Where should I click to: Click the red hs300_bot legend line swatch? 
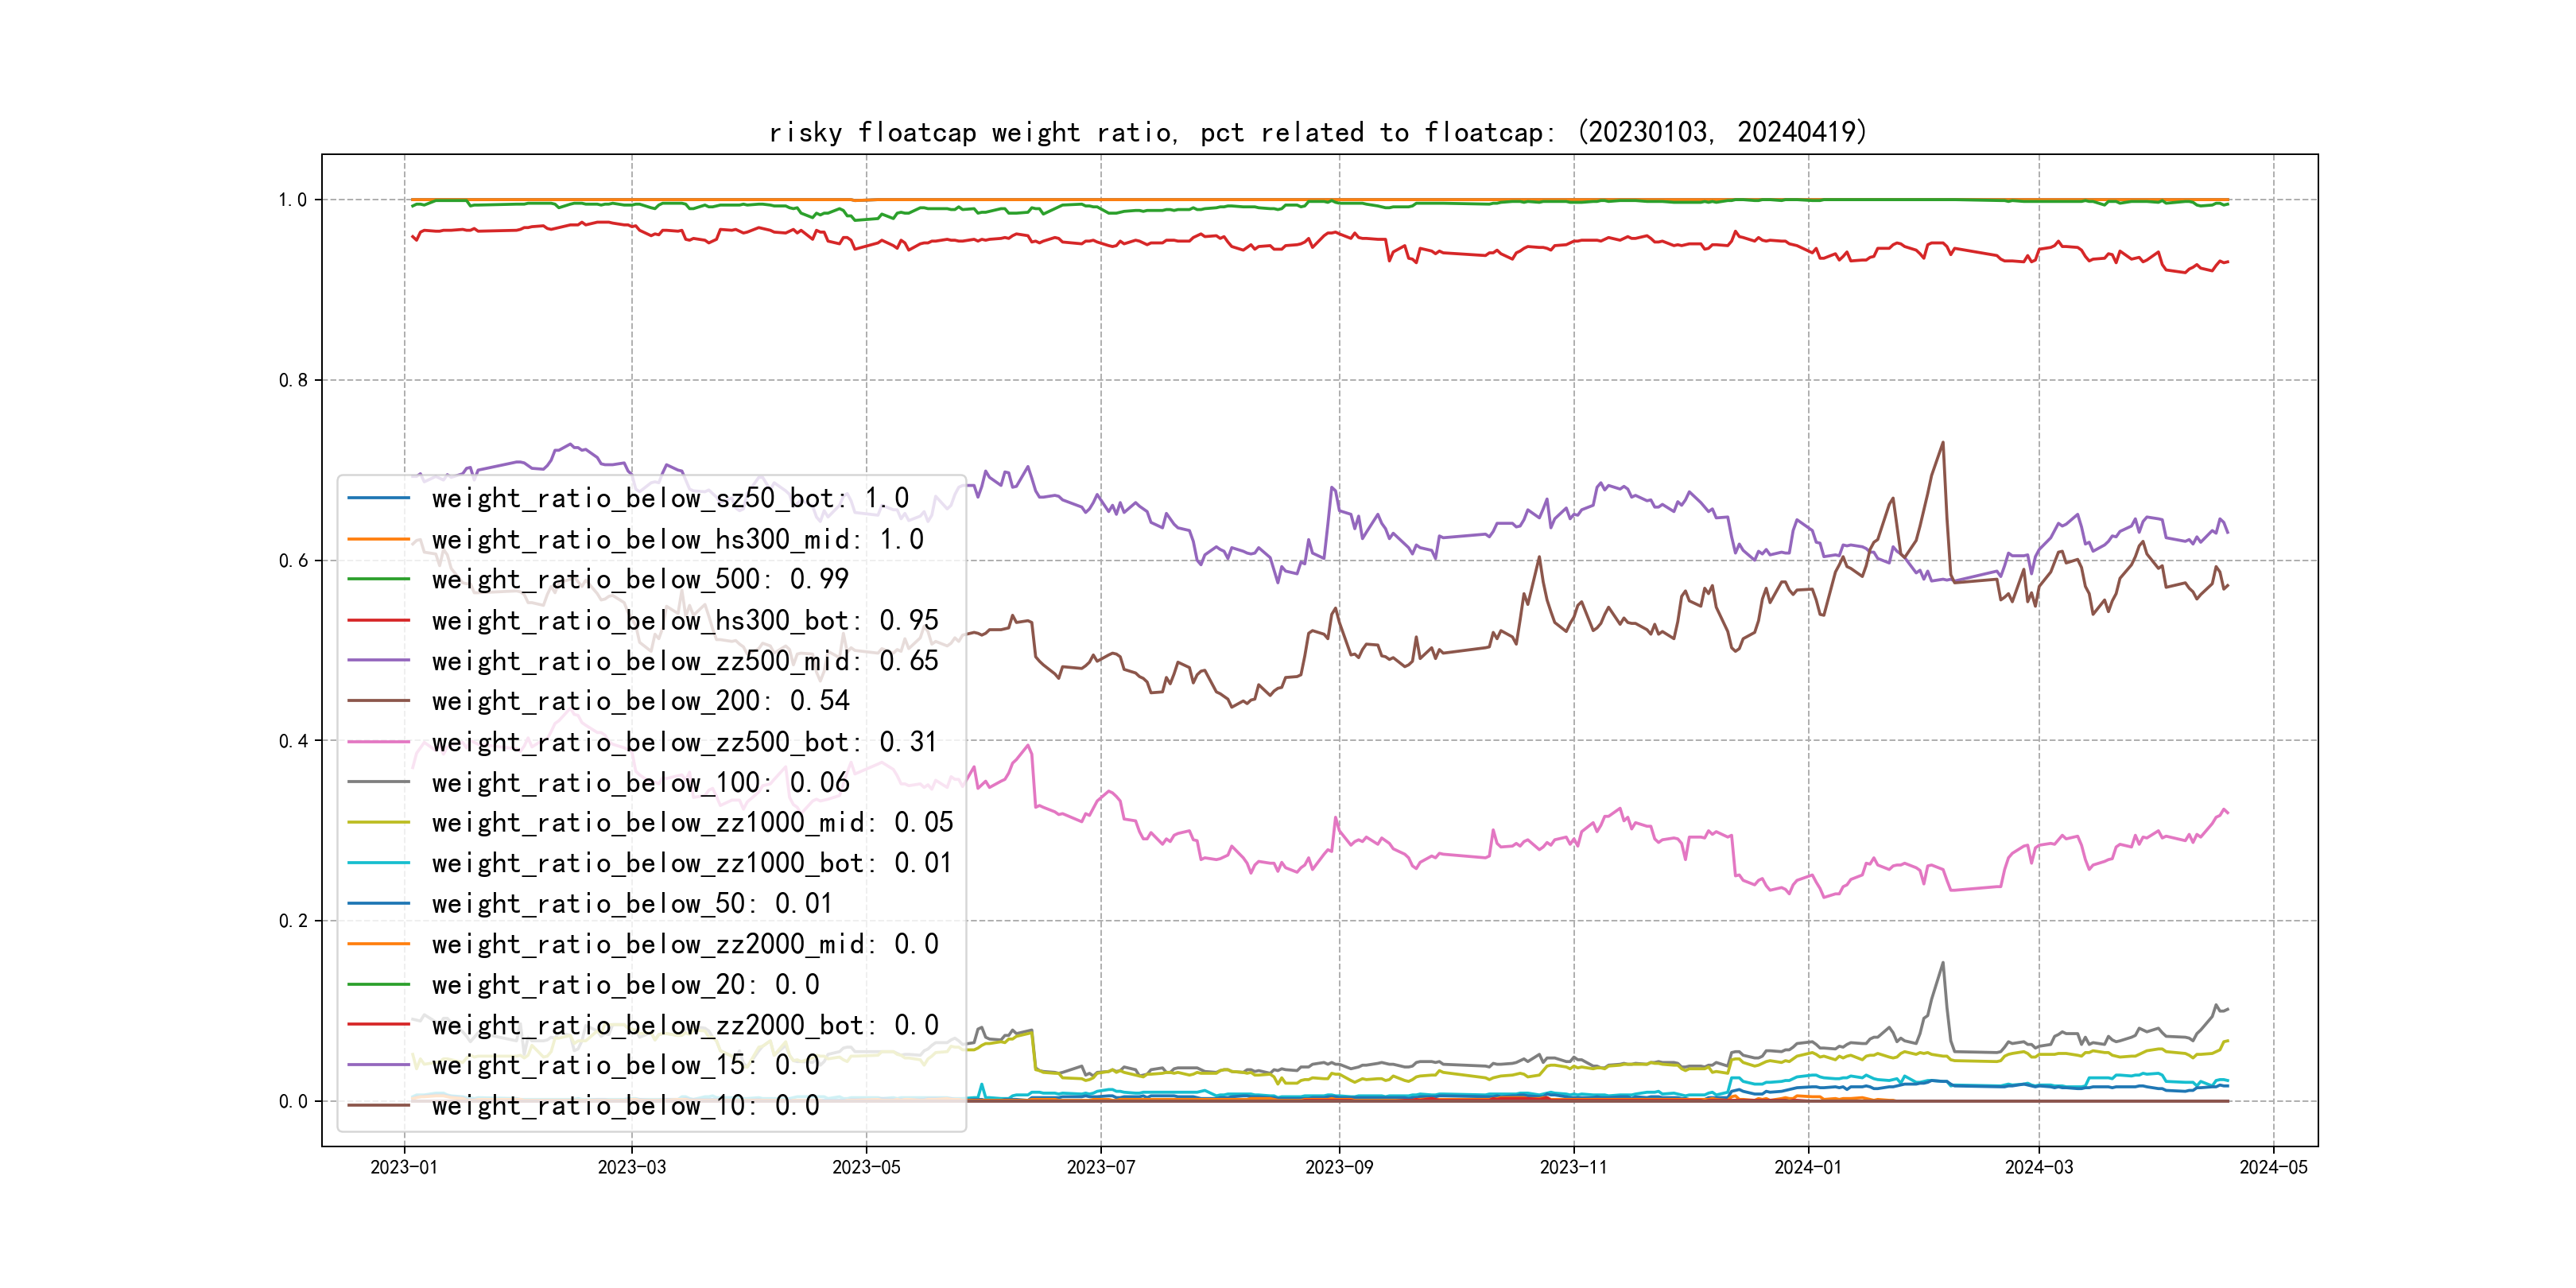[378, 620]
